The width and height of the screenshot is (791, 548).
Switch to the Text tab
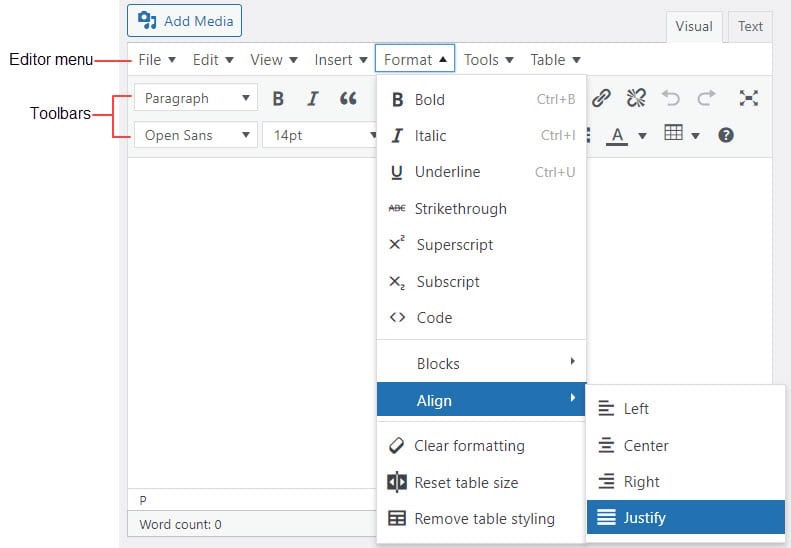point(750,26)
